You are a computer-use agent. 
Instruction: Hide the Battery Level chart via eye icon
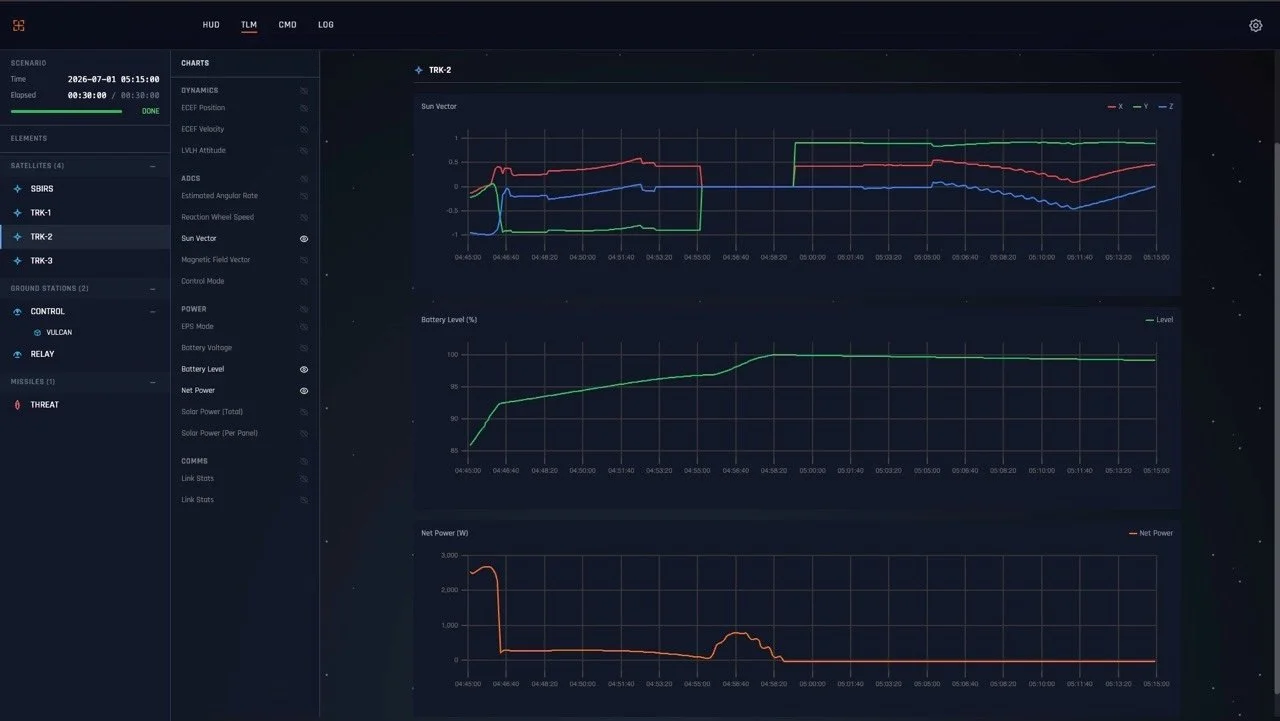(x=304, y=369)
